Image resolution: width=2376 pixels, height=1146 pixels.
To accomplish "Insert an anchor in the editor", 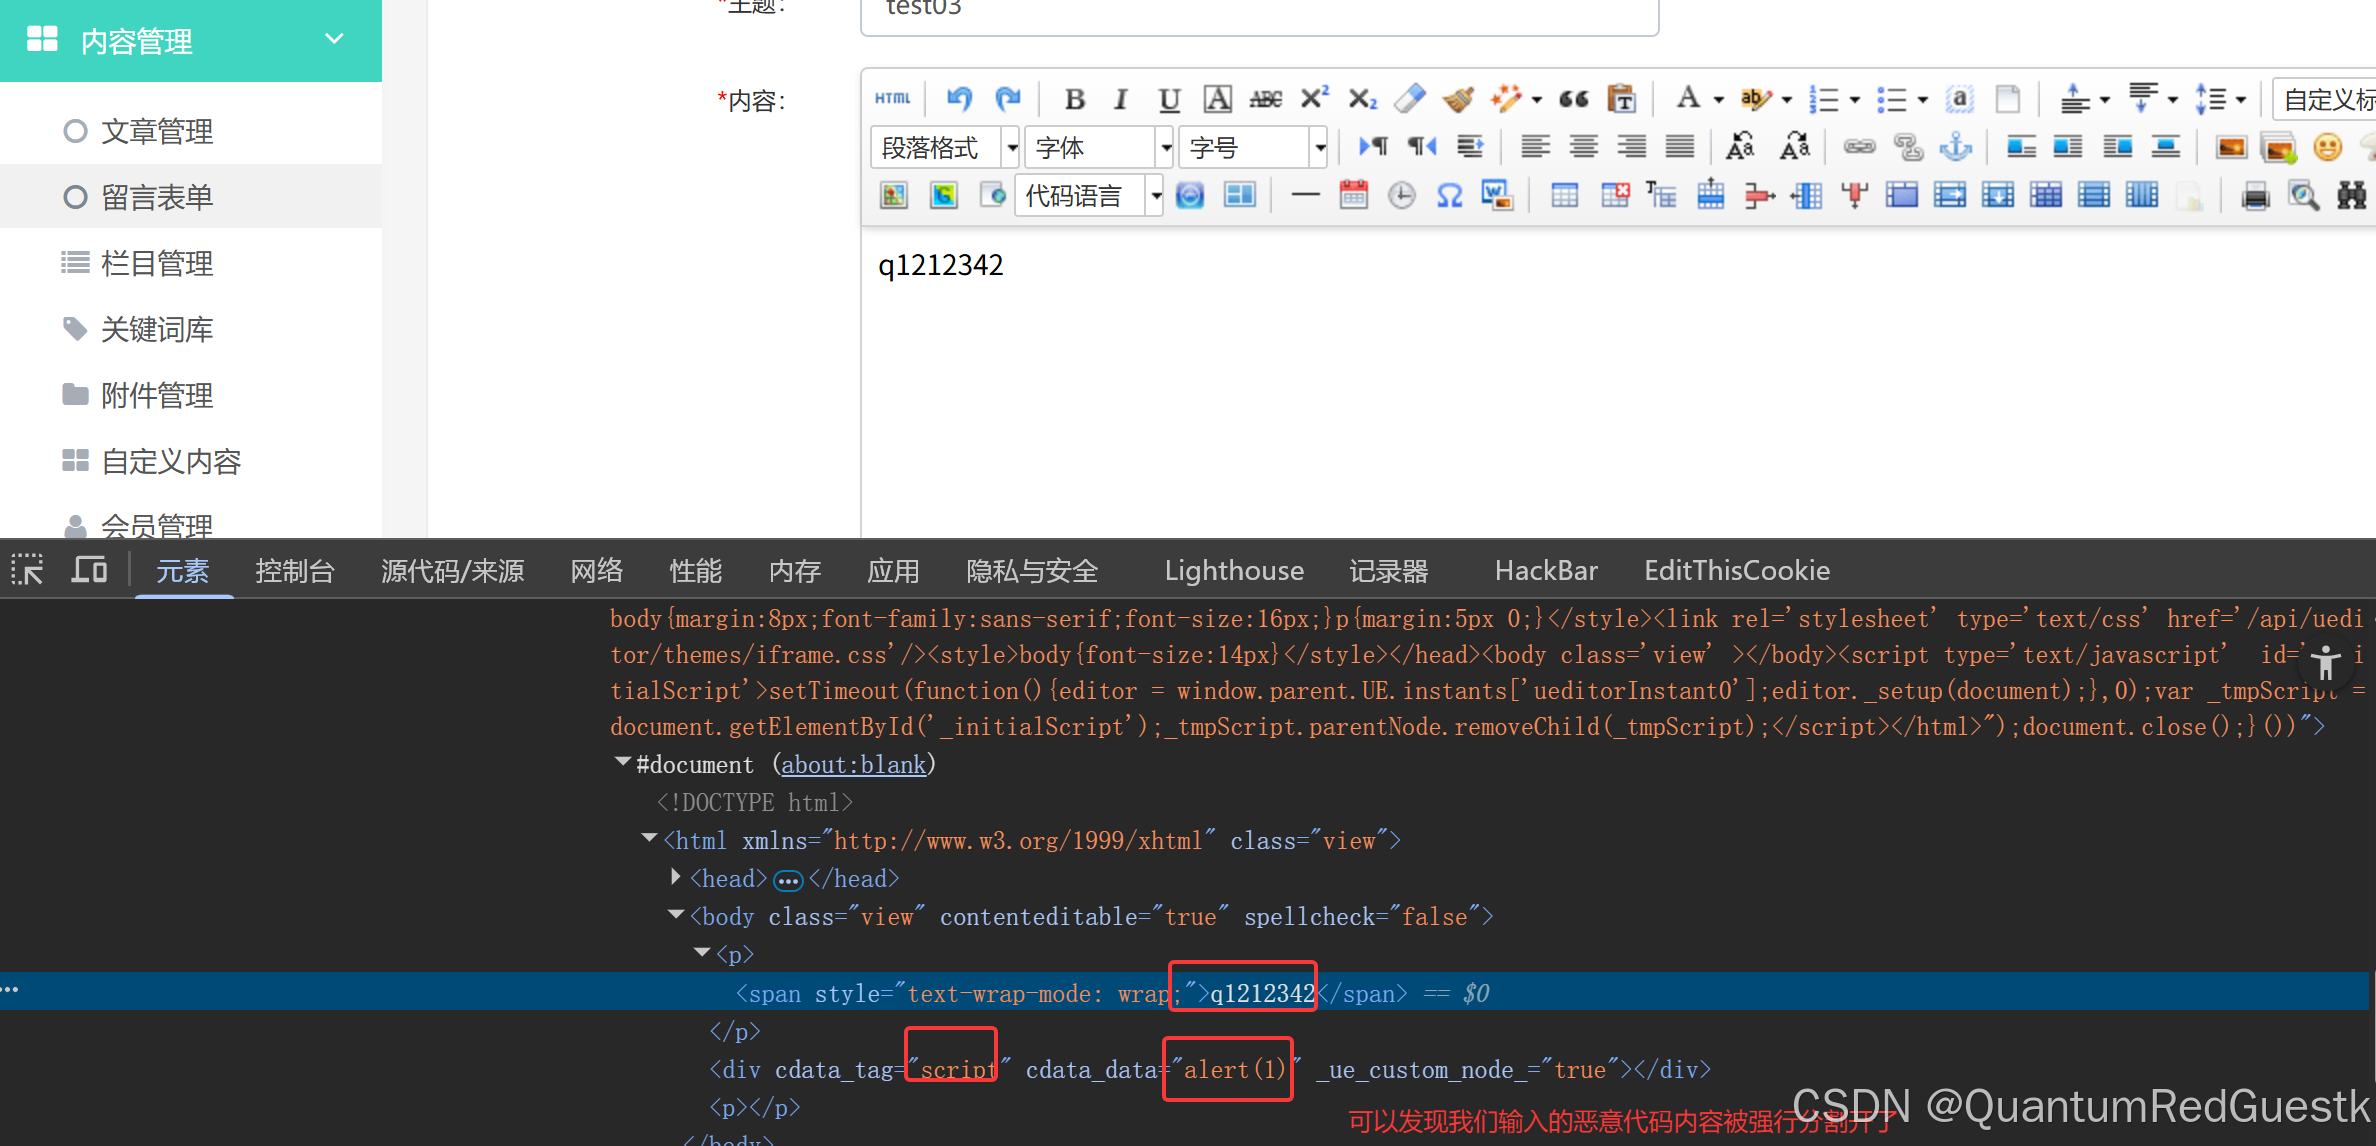I will pos(1955,148).
